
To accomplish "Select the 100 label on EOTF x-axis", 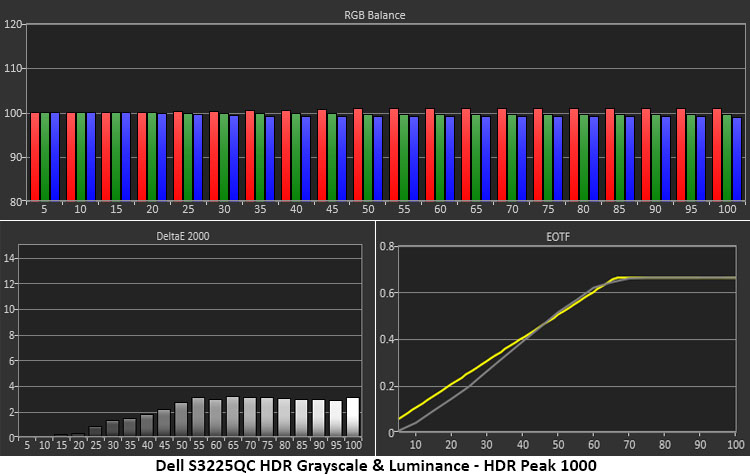I will (x=736, y=445).
